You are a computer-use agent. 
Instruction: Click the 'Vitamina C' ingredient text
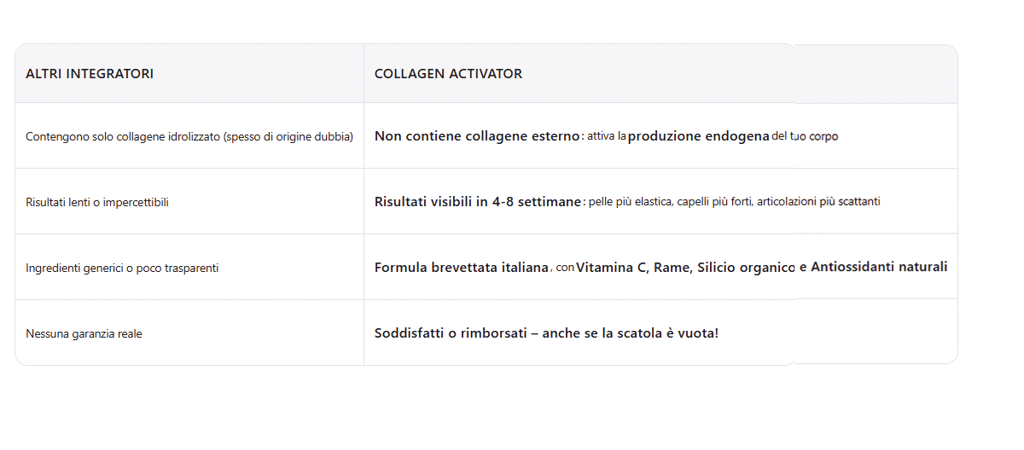click(x=612, y=268)
